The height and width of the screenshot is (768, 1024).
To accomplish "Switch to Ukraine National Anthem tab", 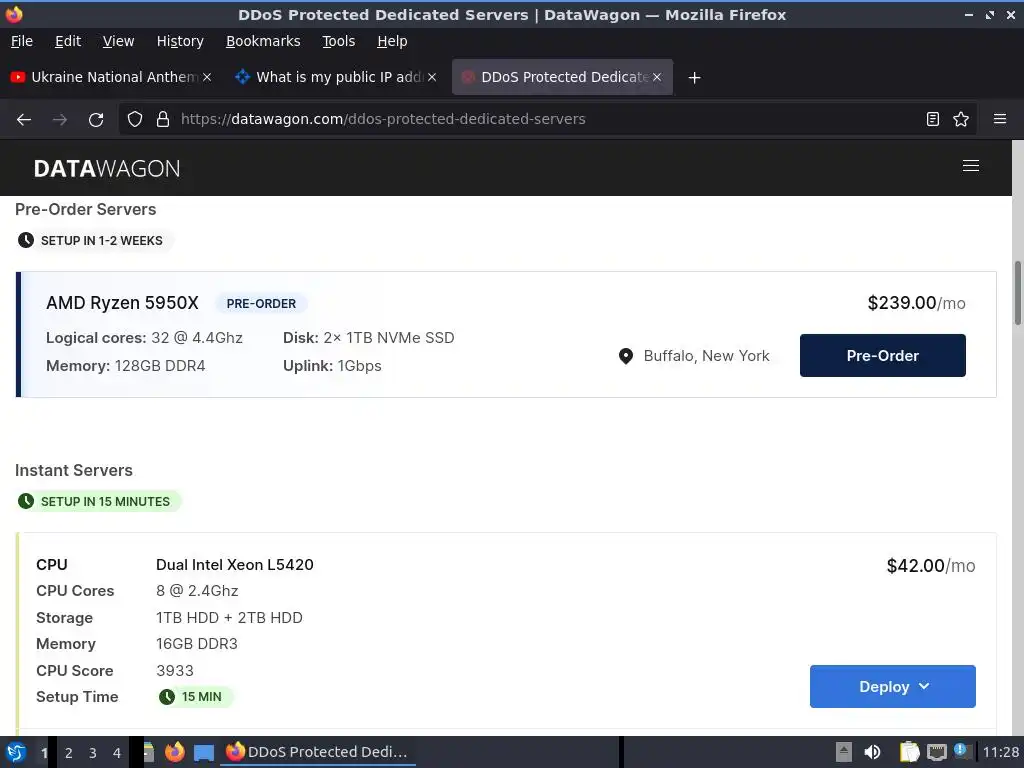I will [111, 77].
